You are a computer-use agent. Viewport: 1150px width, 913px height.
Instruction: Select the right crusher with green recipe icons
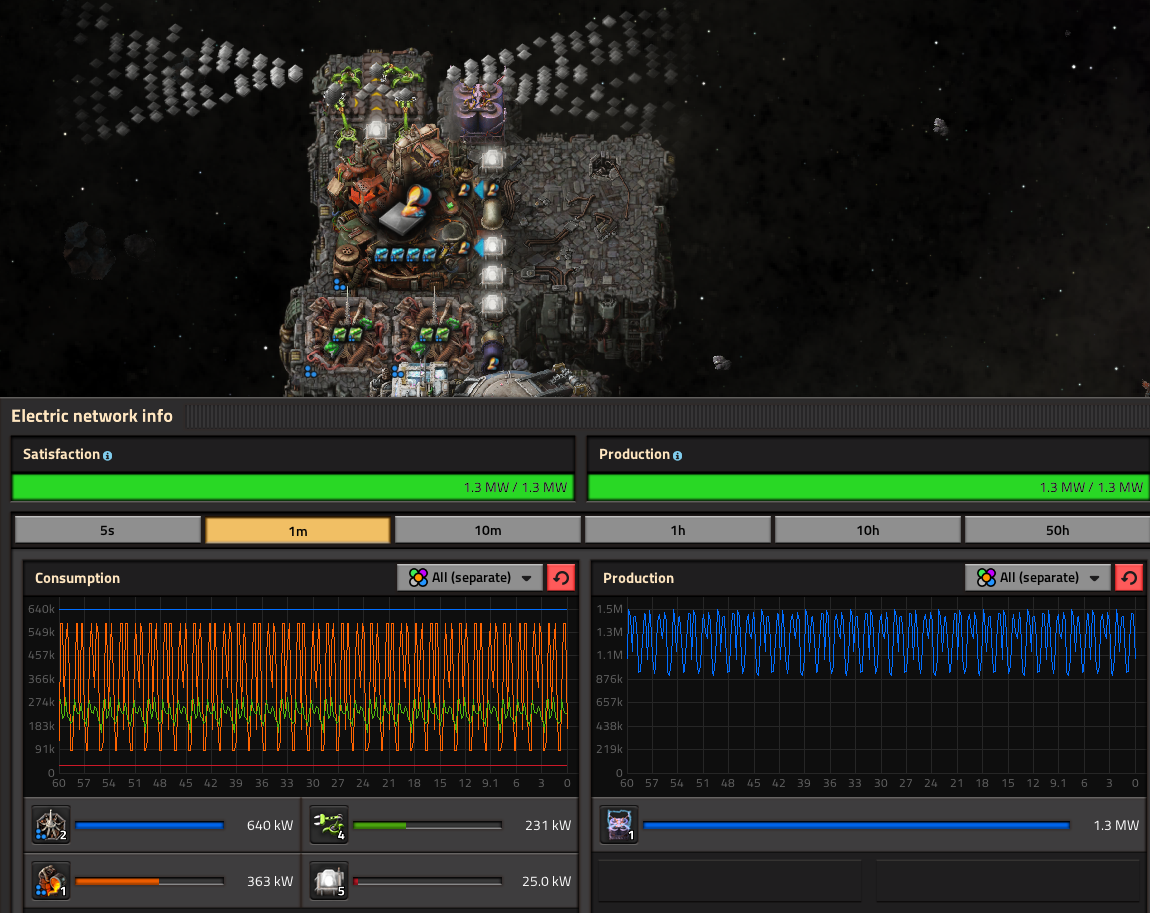point(434,334)
